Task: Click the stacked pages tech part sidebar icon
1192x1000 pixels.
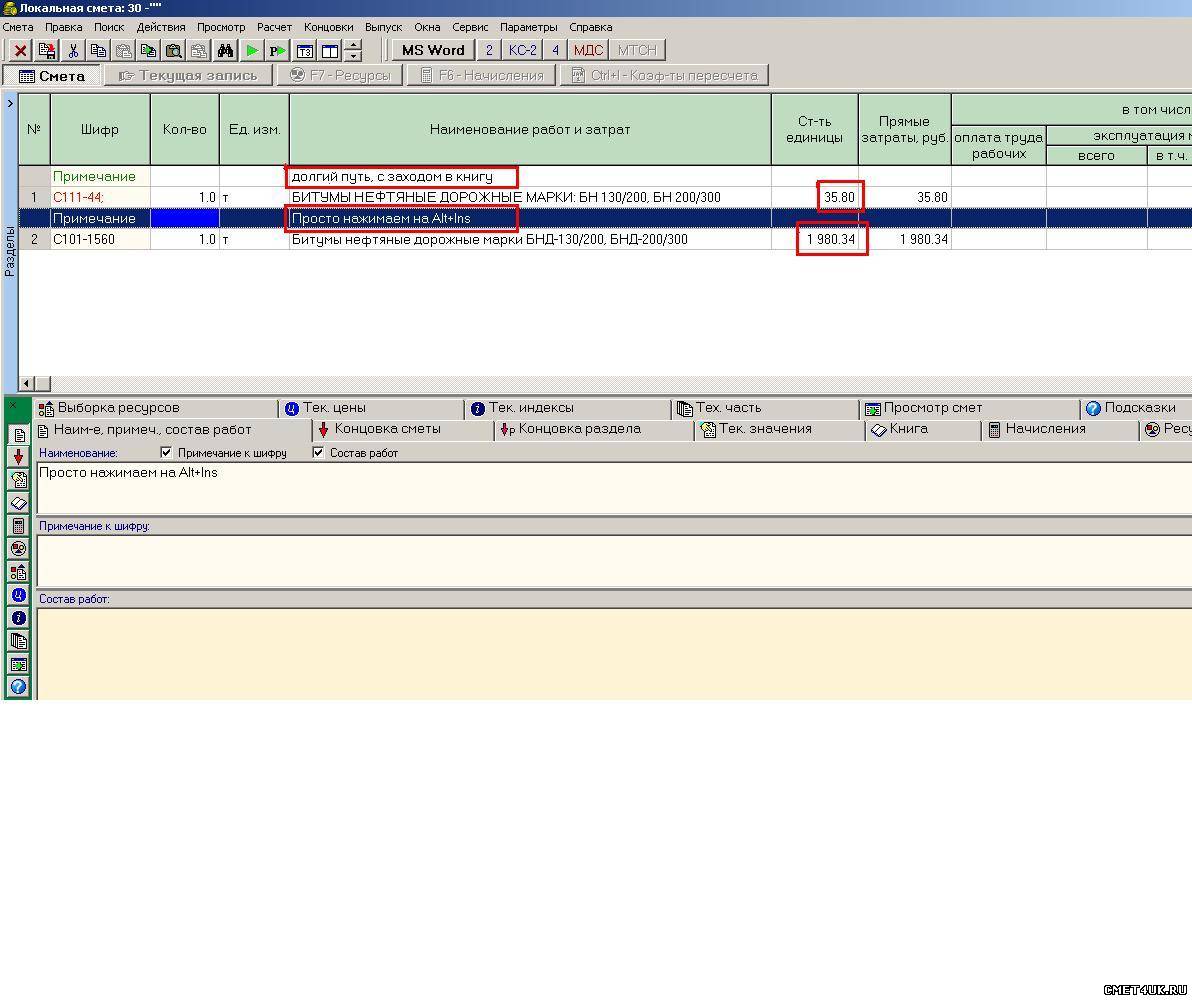Action: coord(19,641)
